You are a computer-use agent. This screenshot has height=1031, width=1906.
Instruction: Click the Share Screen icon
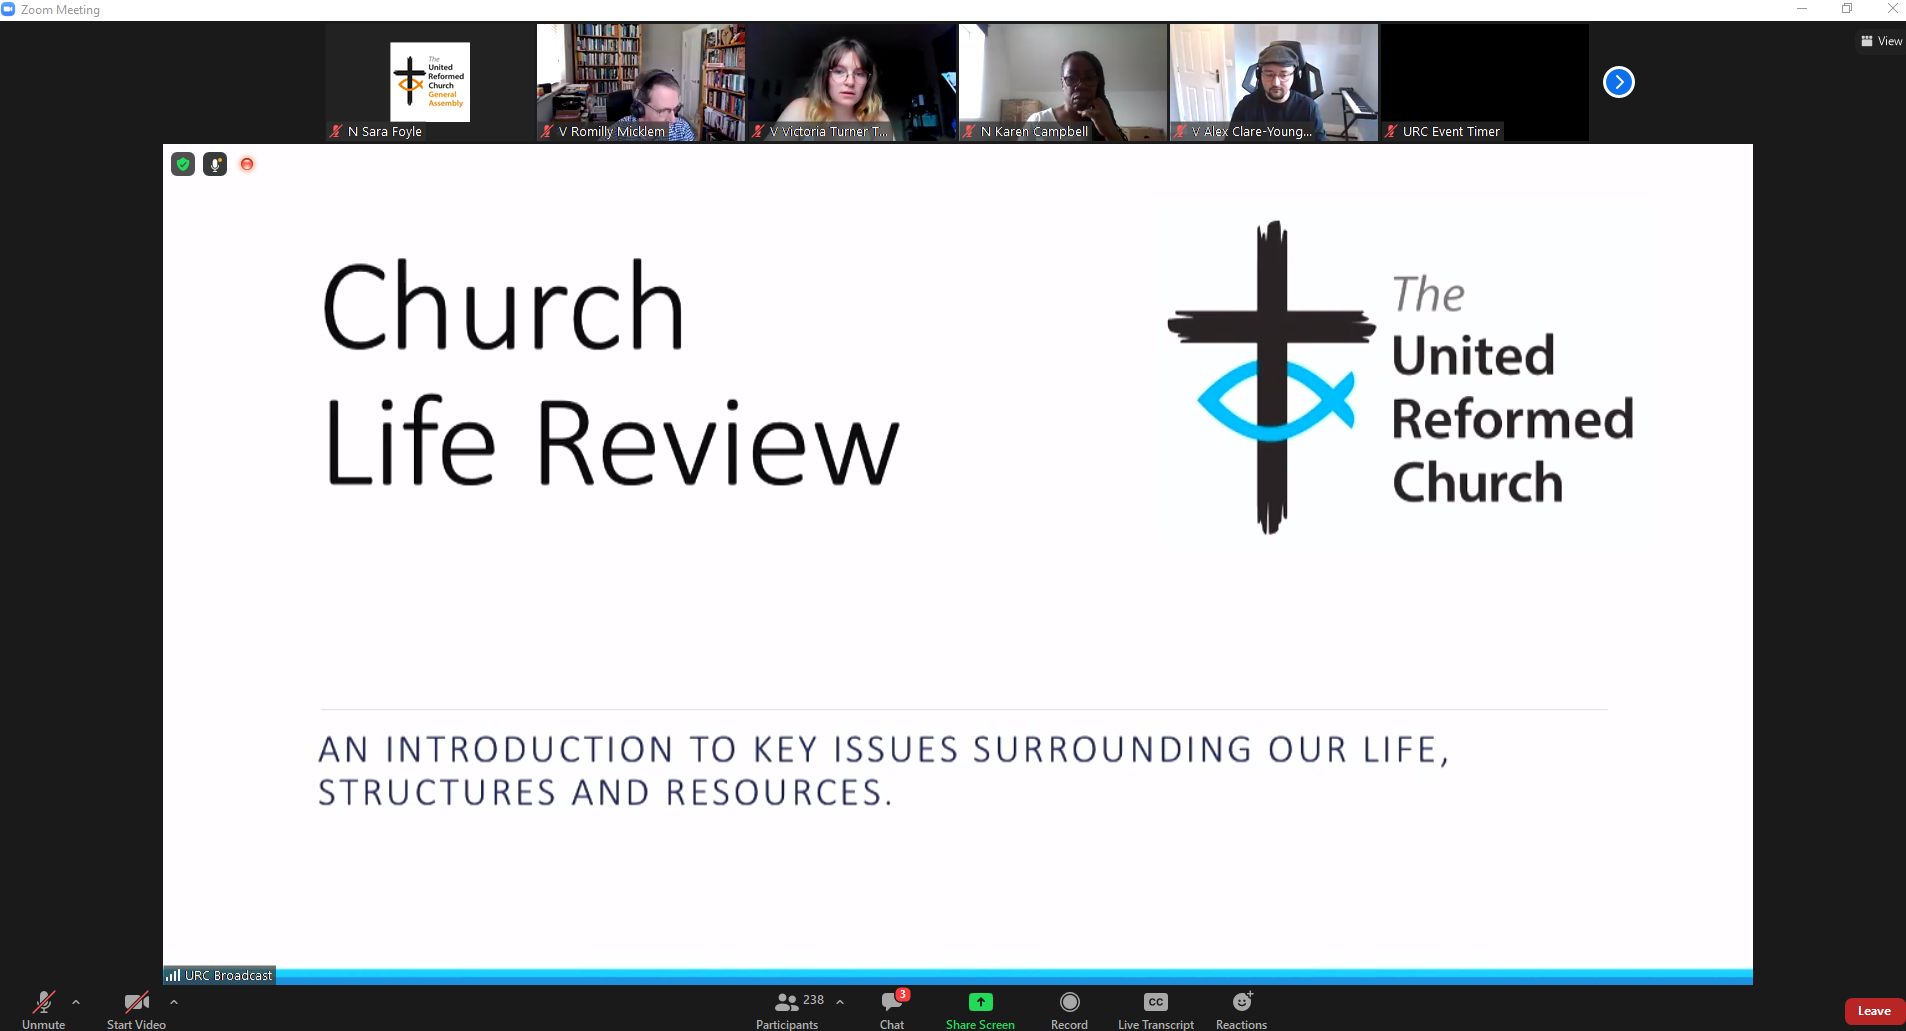pyautogui.click(x=979, y=1002)
